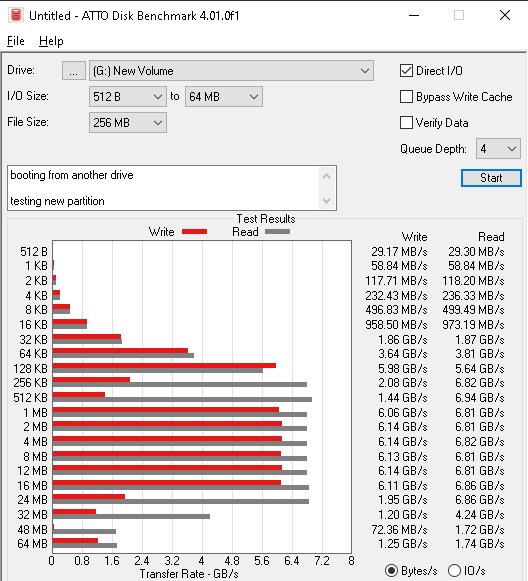Click the ATTO Disk Benchmark title icon
Image resolution: width=528 pixels, height=581 pixels.
pos(16,15)
